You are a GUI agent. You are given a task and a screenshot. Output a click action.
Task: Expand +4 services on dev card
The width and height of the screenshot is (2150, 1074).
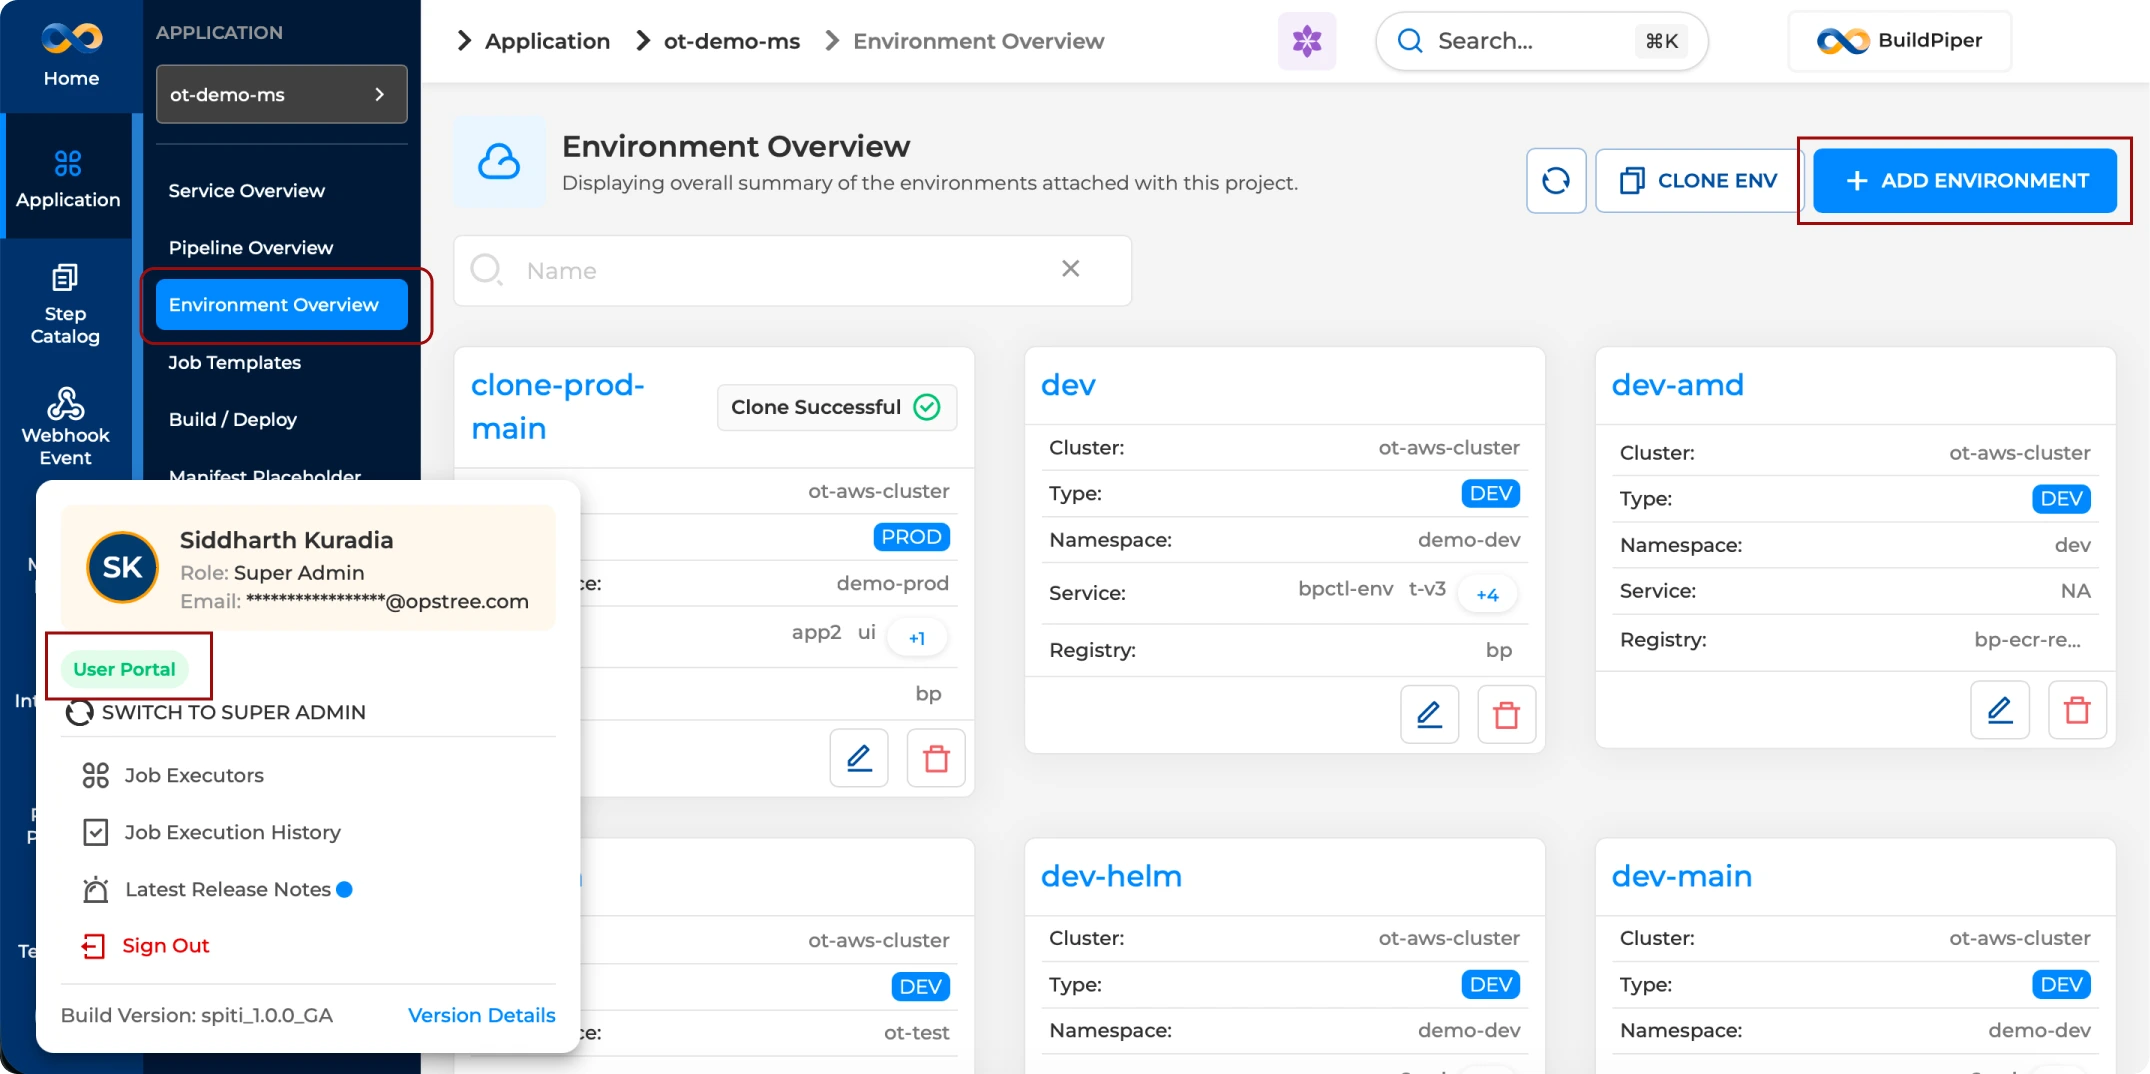click(1486, 595)
